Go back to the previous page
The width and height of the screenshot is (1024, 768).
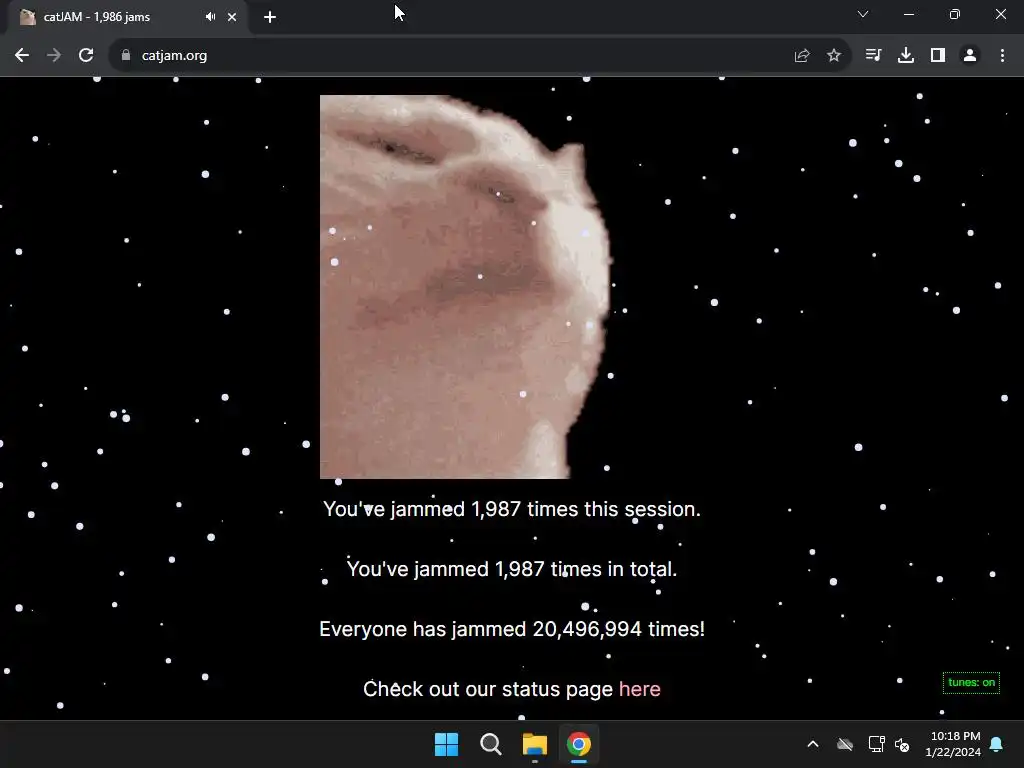[22, 56]
